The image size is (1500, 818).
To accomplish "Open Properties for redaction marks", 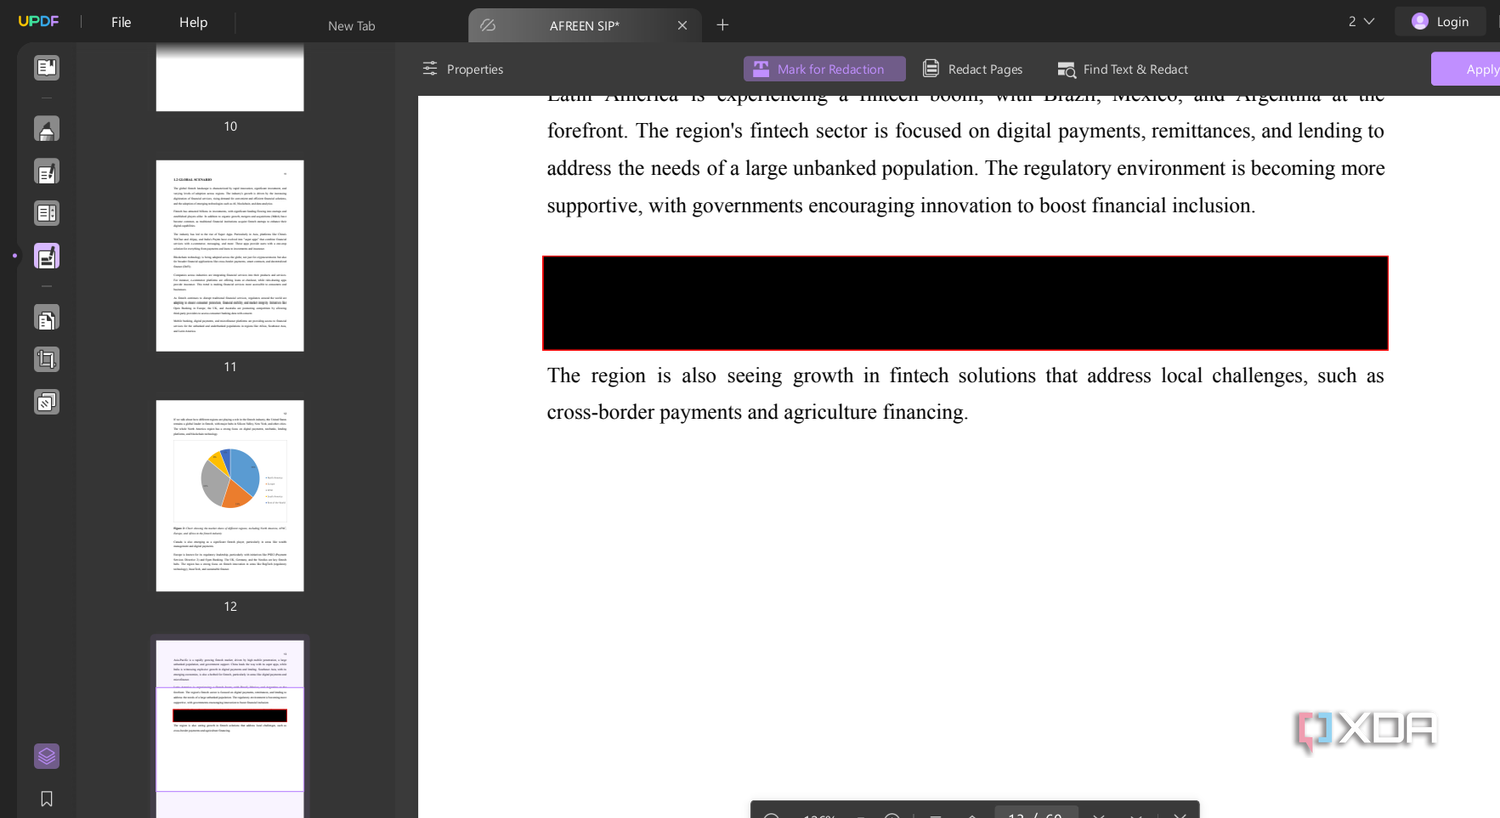I will (x=462, y=69).
